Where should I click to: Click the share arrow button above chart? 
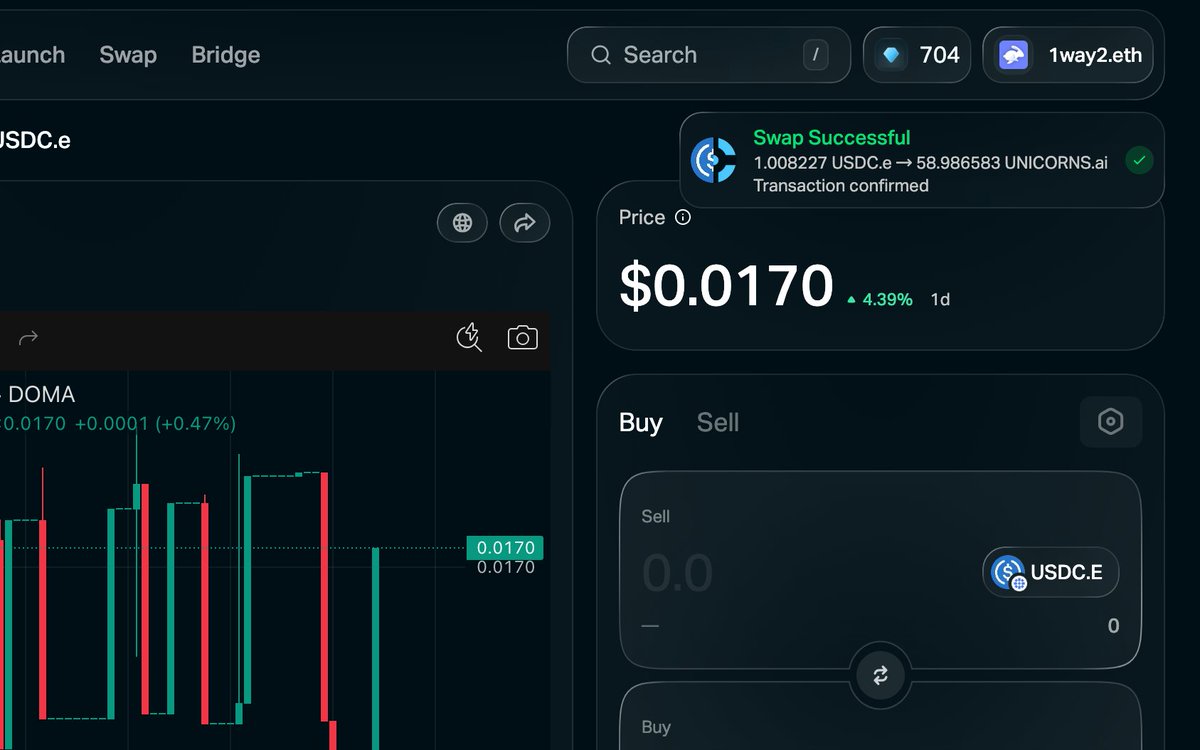coord(525,223)
